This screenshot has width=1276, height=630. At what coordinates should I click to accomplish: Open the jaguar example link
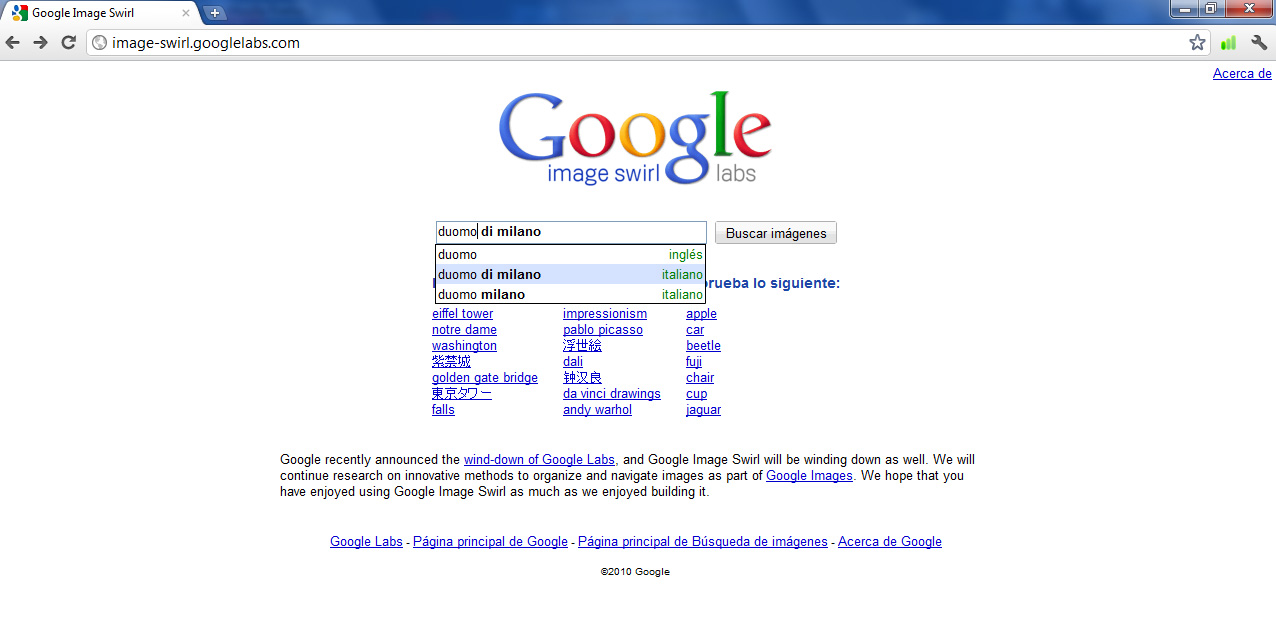[703, 410]
